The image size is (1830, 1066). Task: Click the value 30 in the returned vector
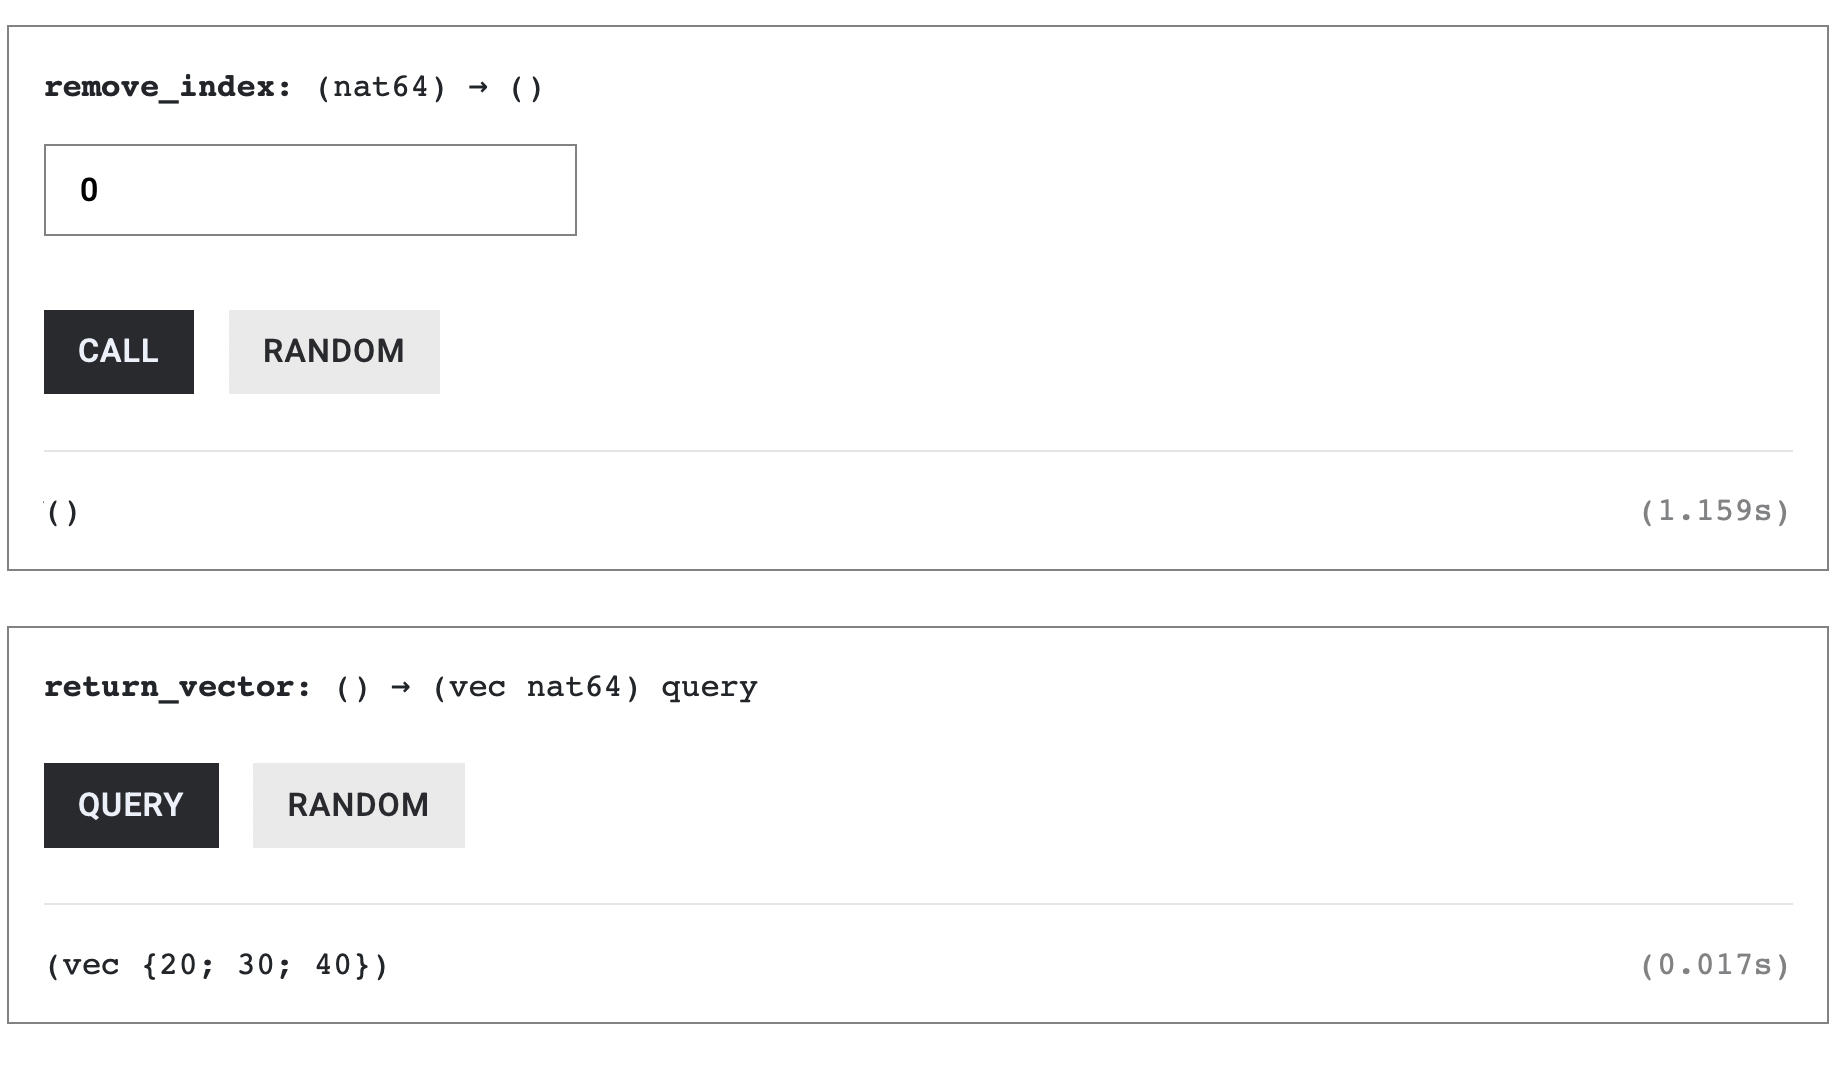tap(256, 965)
